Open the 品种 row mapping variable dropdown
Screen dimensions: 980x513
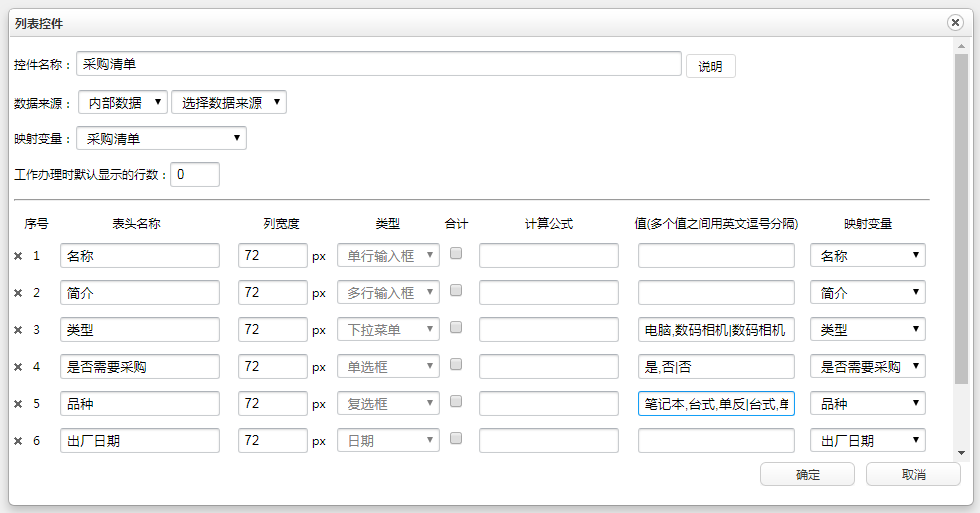pos(867,404)
